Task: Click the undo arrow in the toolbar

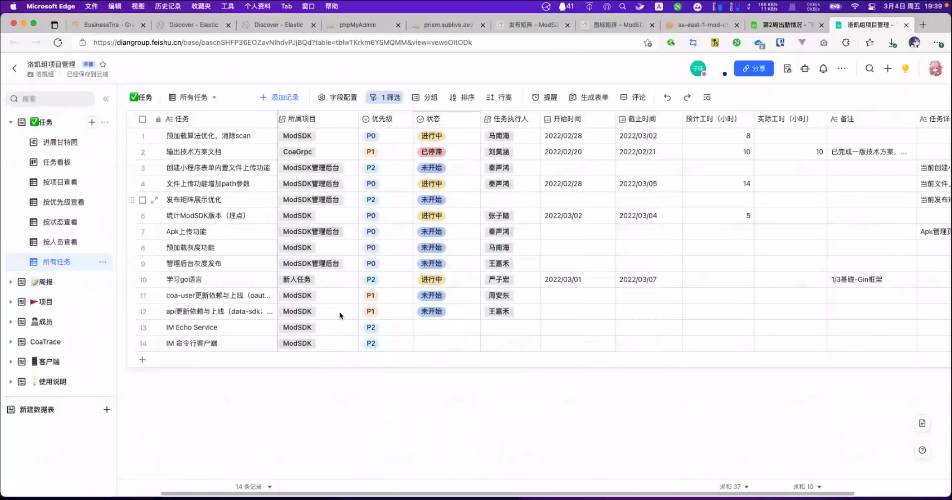Action: click(x=667, y=97)
